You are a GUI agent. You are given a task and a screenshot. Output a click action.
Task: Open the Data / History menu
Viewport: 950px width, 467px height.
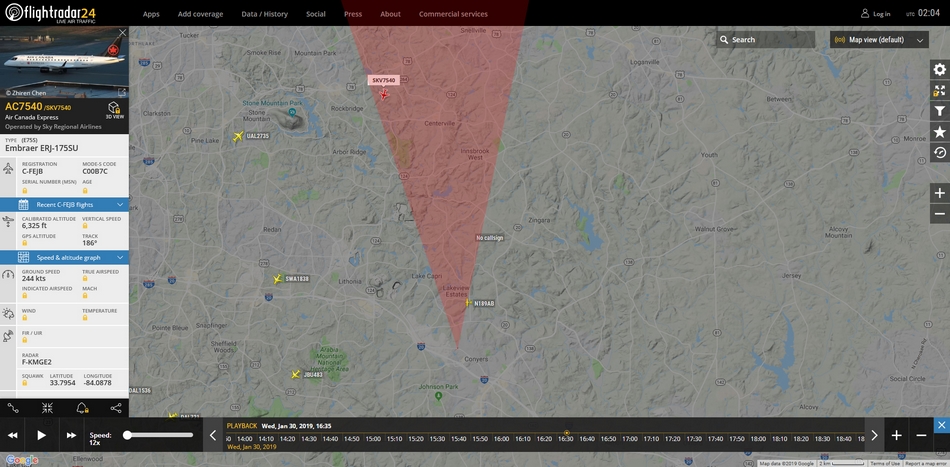265,14
